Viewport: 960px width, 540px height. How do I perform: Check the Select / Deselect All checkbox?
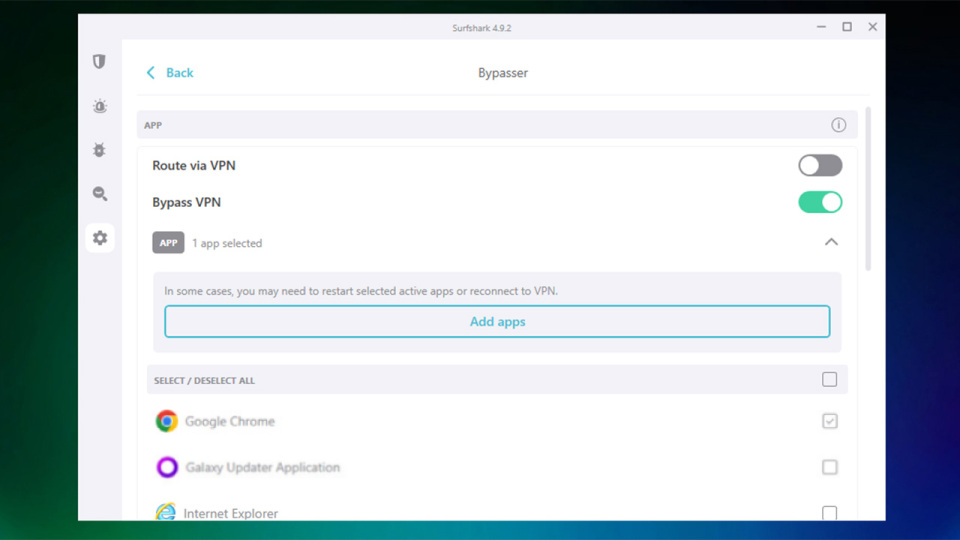click(x=830, y=380)
